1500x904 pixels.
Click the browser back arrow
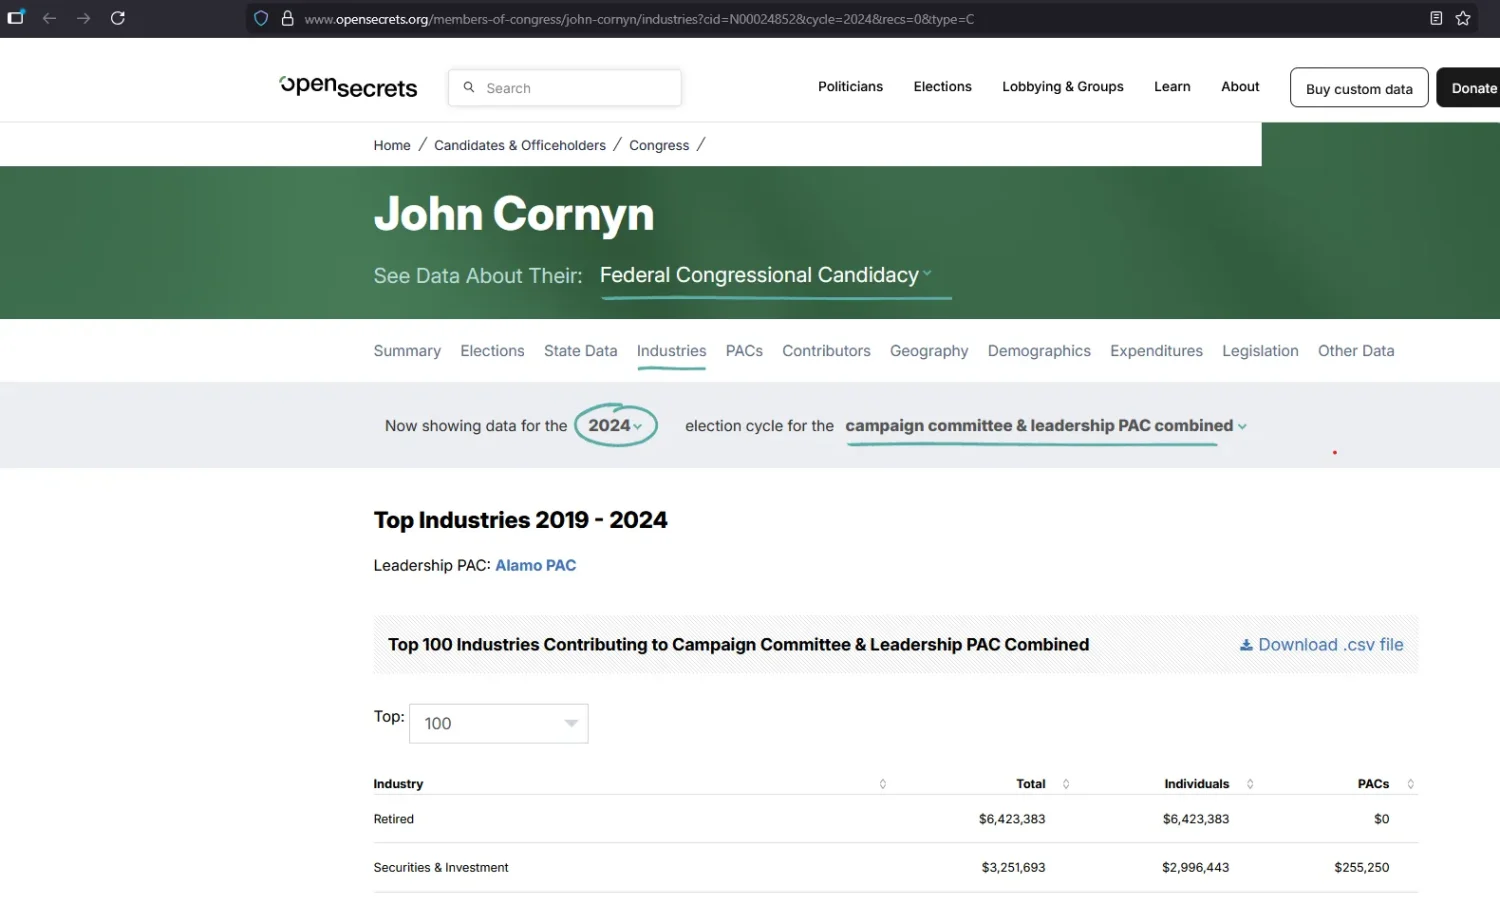49,18
